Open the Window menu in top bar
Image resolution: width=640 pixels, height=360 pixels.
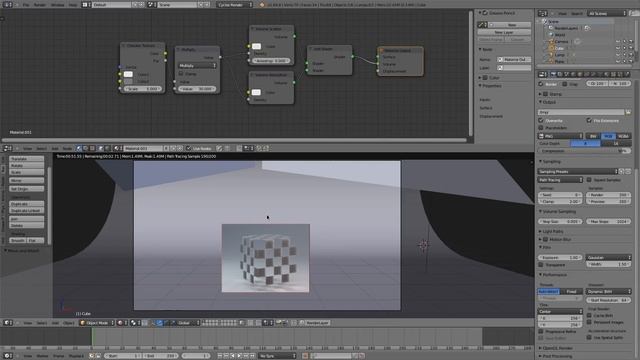point(58,4)
